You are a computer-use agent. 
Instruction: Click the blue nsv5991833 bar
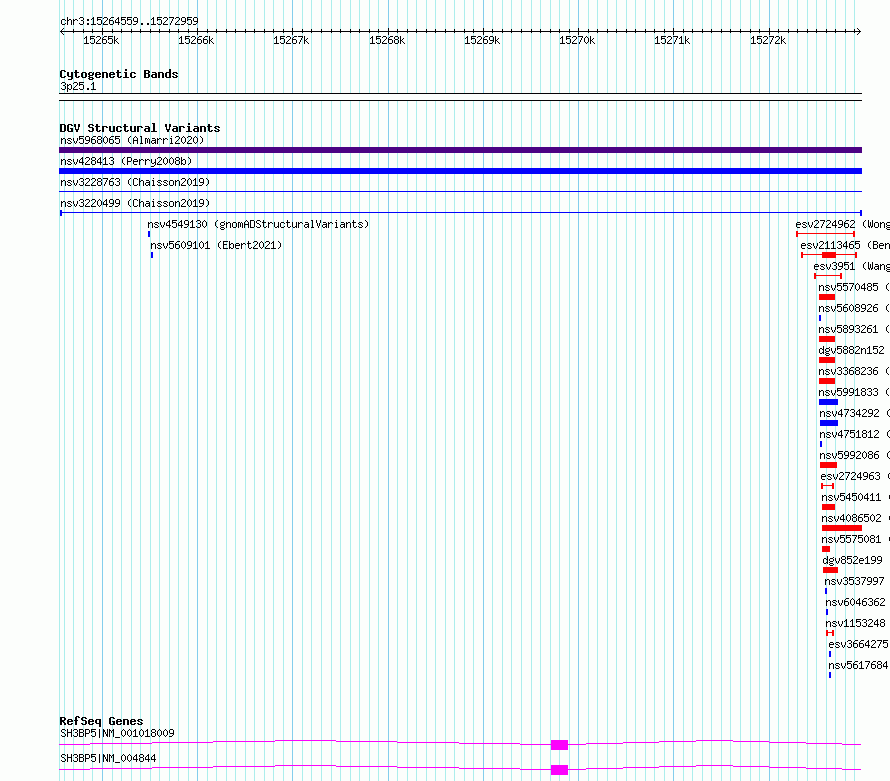point(828,402)
